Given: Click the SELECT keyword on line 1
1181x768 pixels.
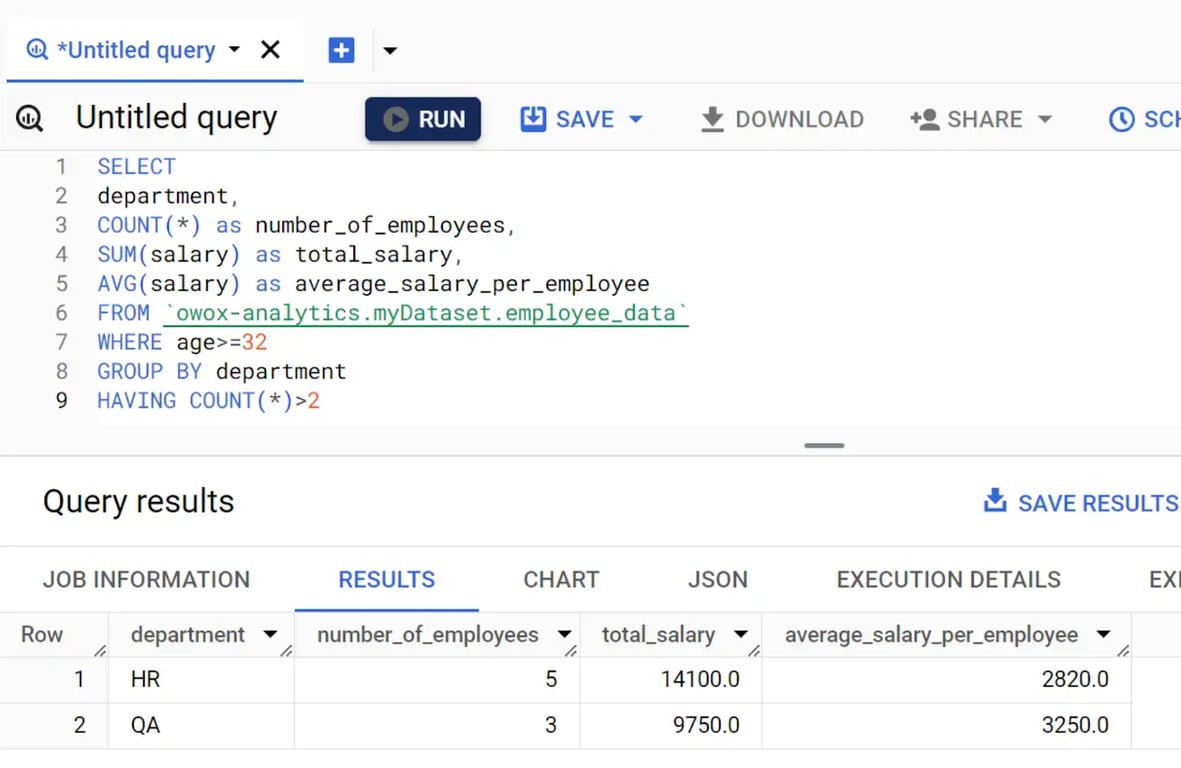Looking at the screenshot, I should click(x=136, y=166).
